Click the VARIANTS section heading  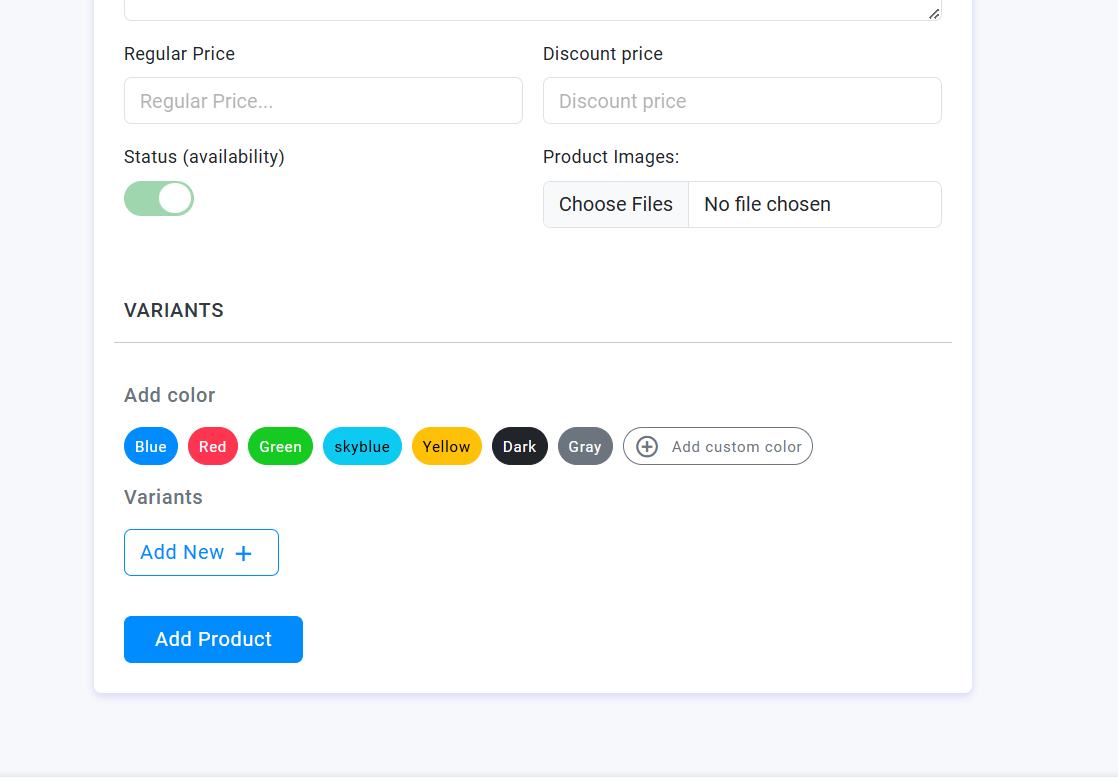[174, 310]
